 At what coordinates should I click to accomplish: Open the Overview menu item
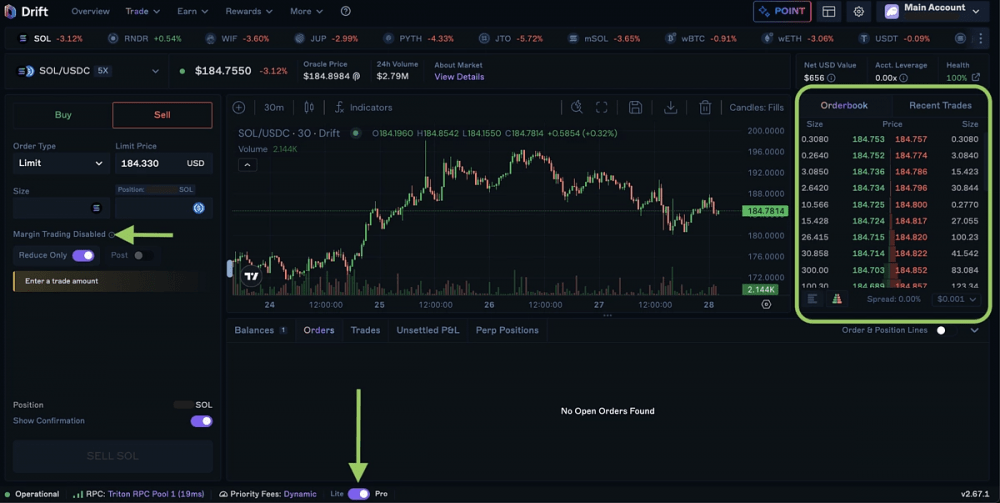[91, 11]
